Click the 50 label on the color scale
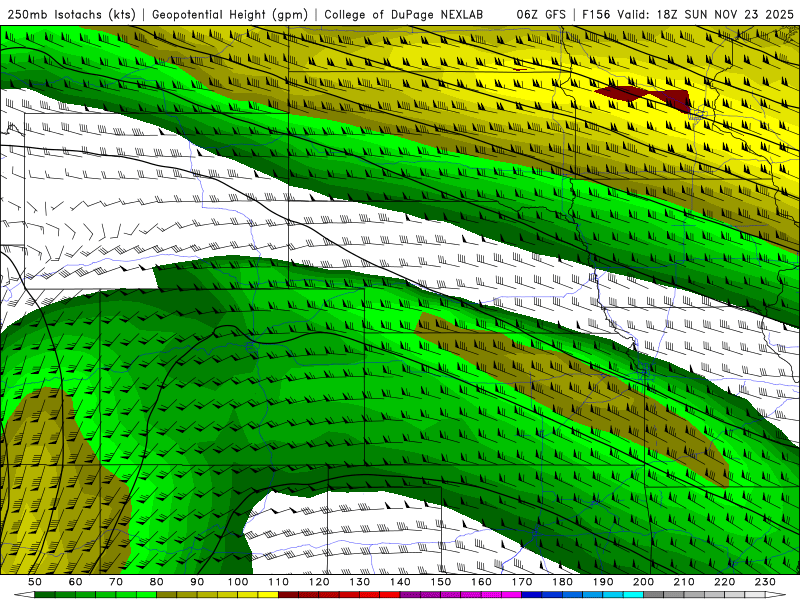This screenshot has width=800, height=600. pos(35,582)
